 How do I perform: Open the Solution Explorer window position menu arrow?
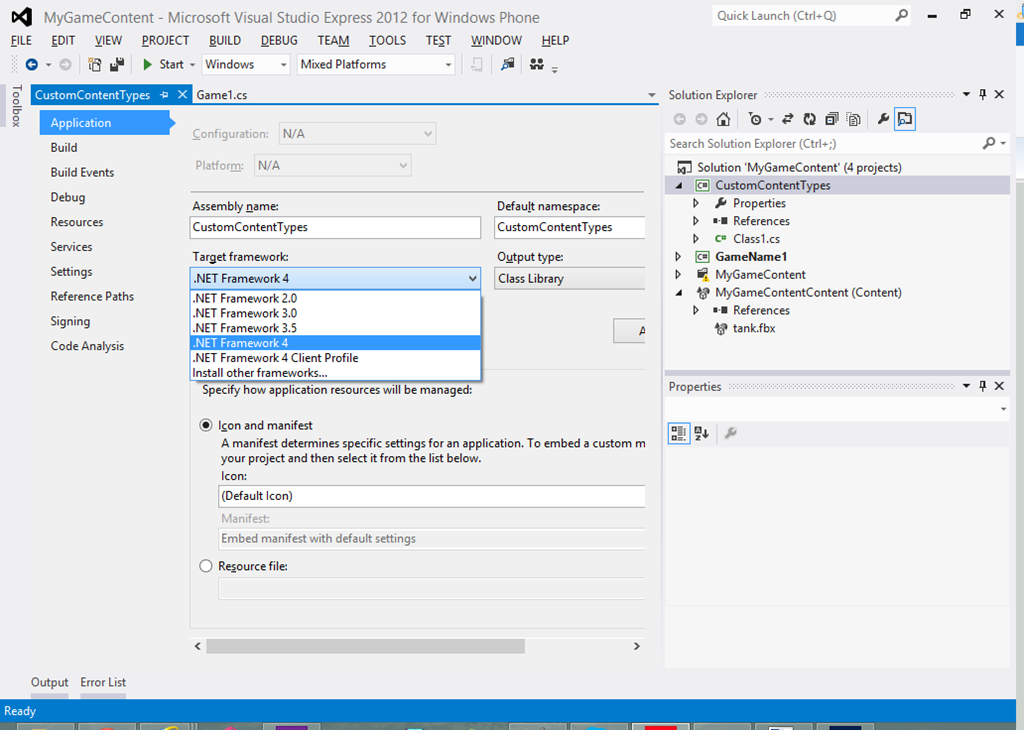(967, 95)
